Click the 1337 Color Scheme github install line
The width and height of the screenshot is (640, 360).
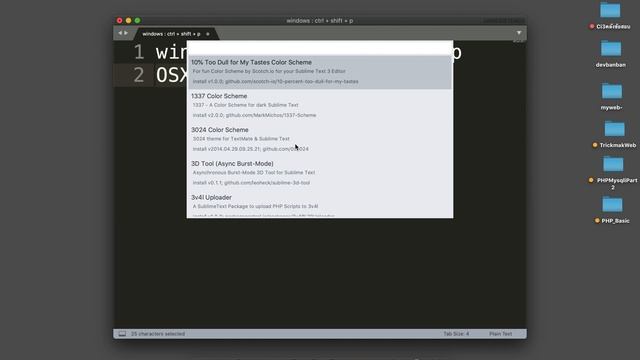tap(254, 116)
